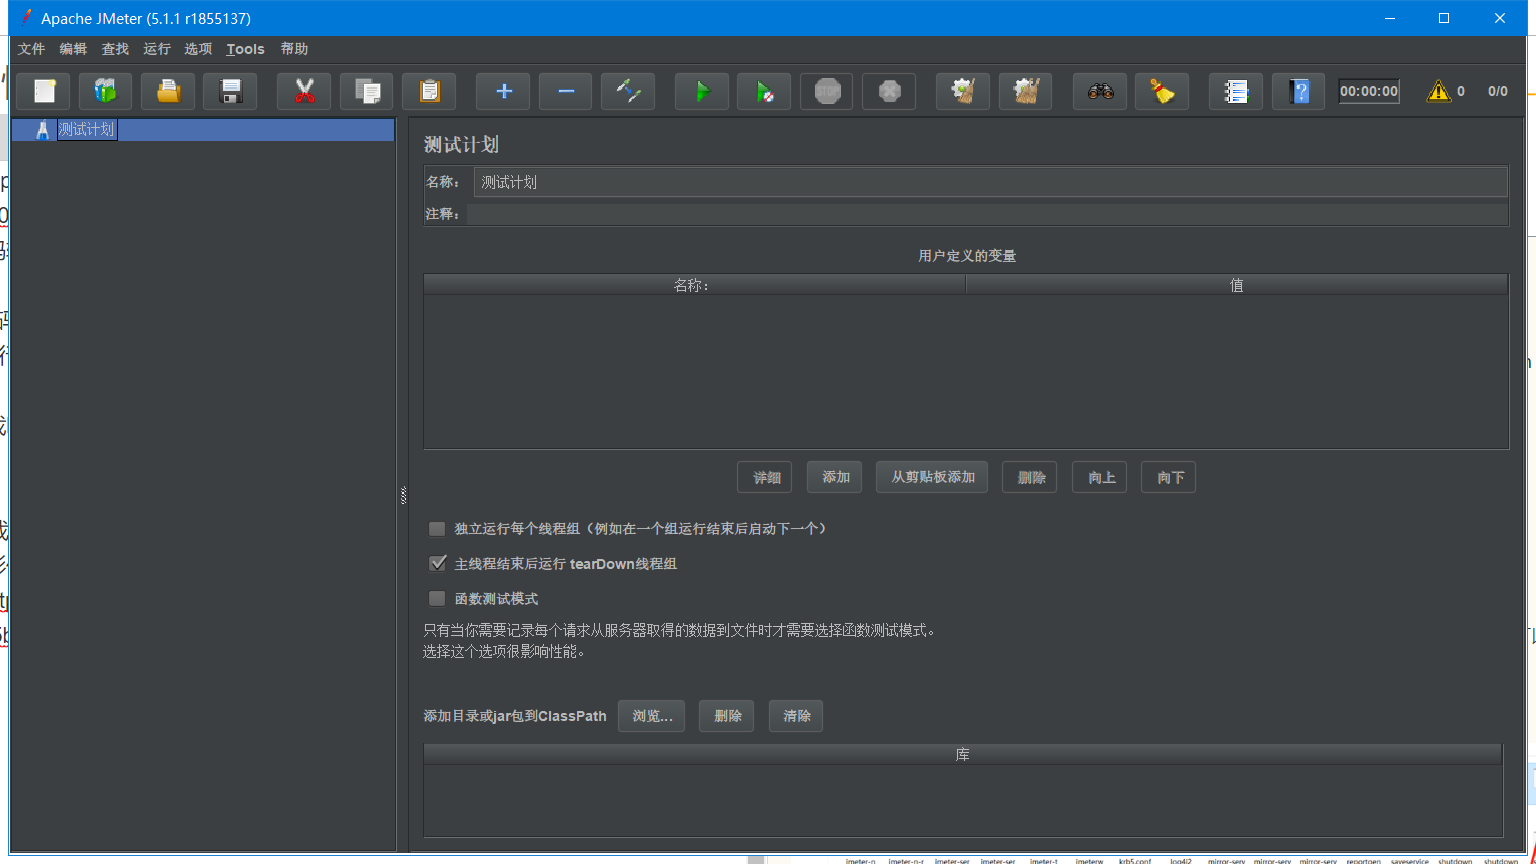The height and width of the screenshot is (864, 1536).
Task: Click the 00:00:00 elapsed time display
Action: click(1369, 91)
